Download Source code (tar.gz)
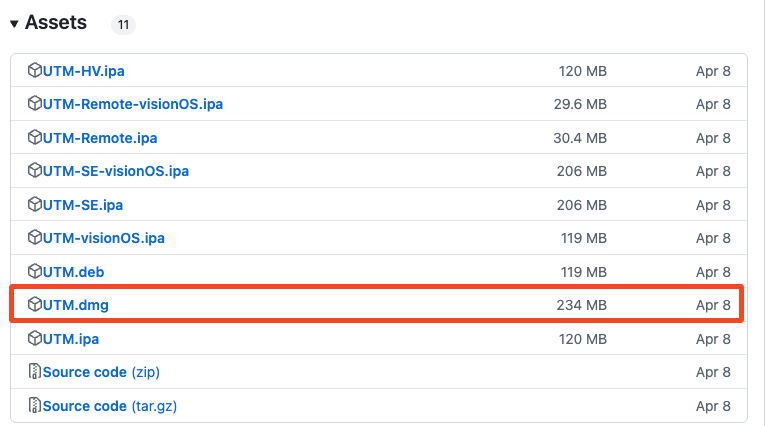The height and width of the screenshot is (426, 768). pyautogui.click(x=110, y=406)
